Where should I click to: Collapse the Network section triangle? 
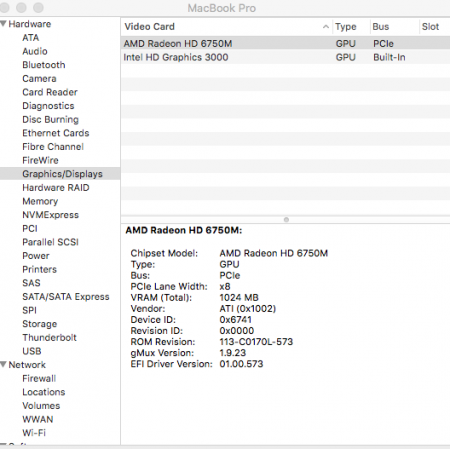pyautogui.click(x=3, y=364)
